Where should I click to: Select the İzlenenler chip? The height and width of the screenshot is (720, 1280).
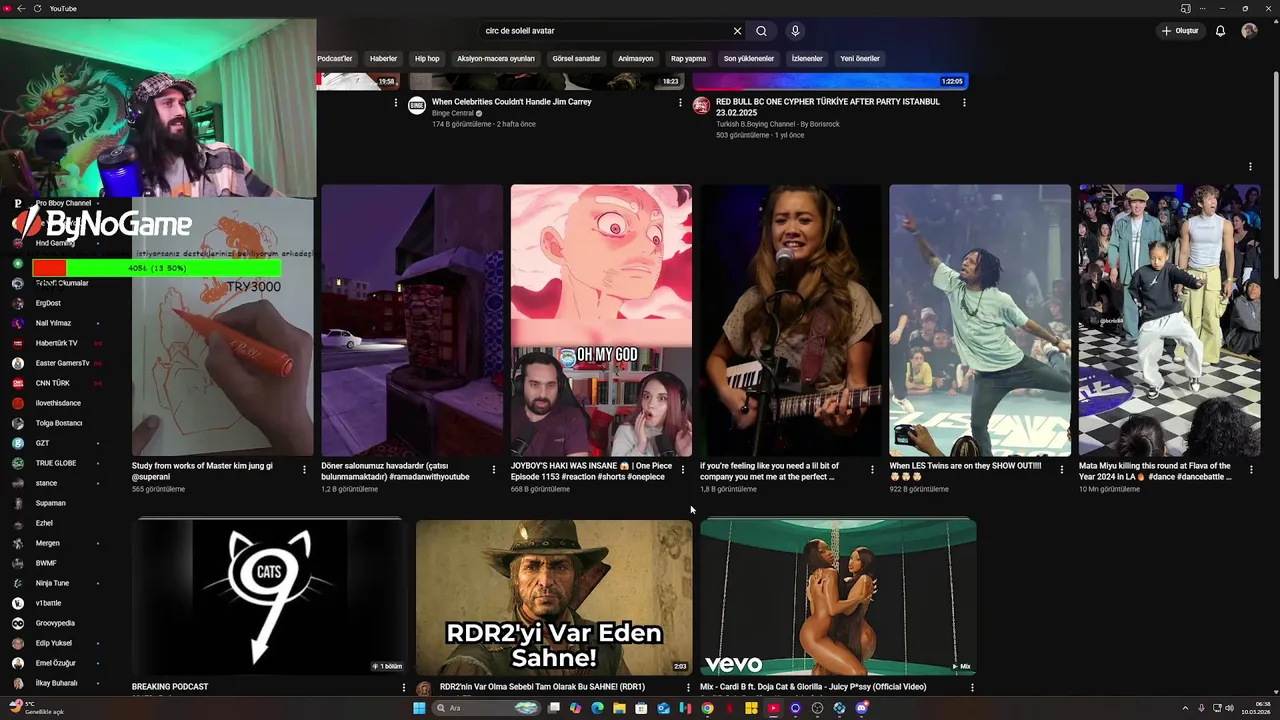click(807, 58)
